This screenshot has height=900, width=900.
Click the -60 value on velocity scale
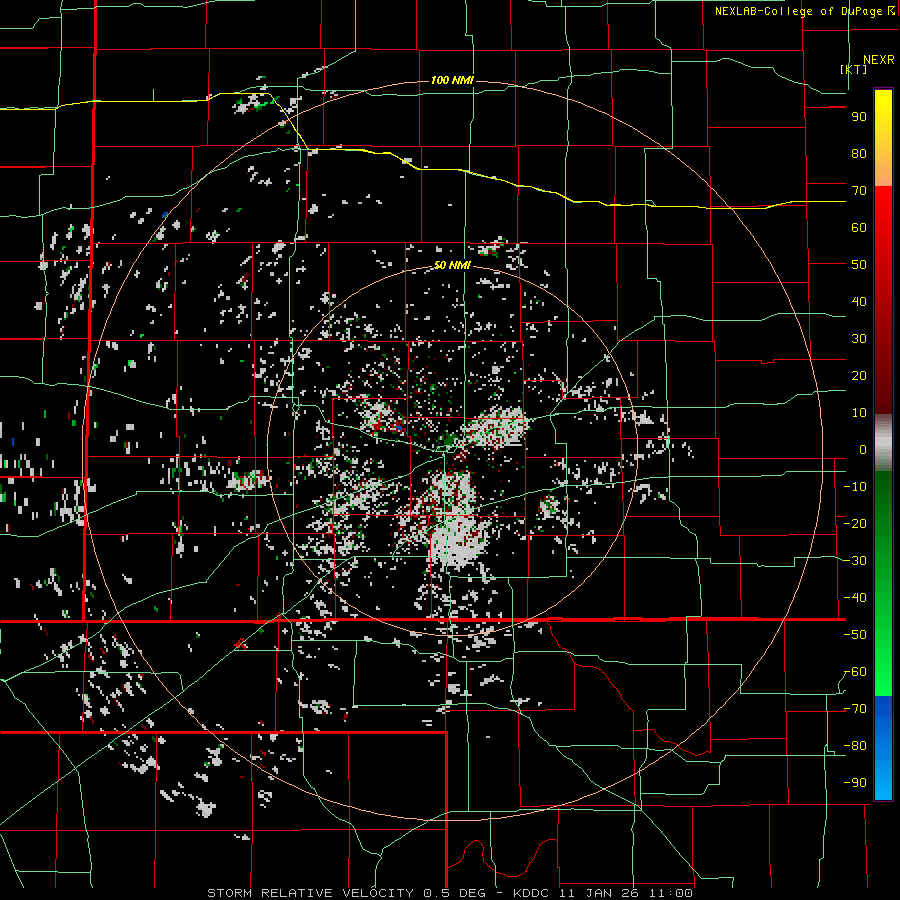tap(855, 672)
